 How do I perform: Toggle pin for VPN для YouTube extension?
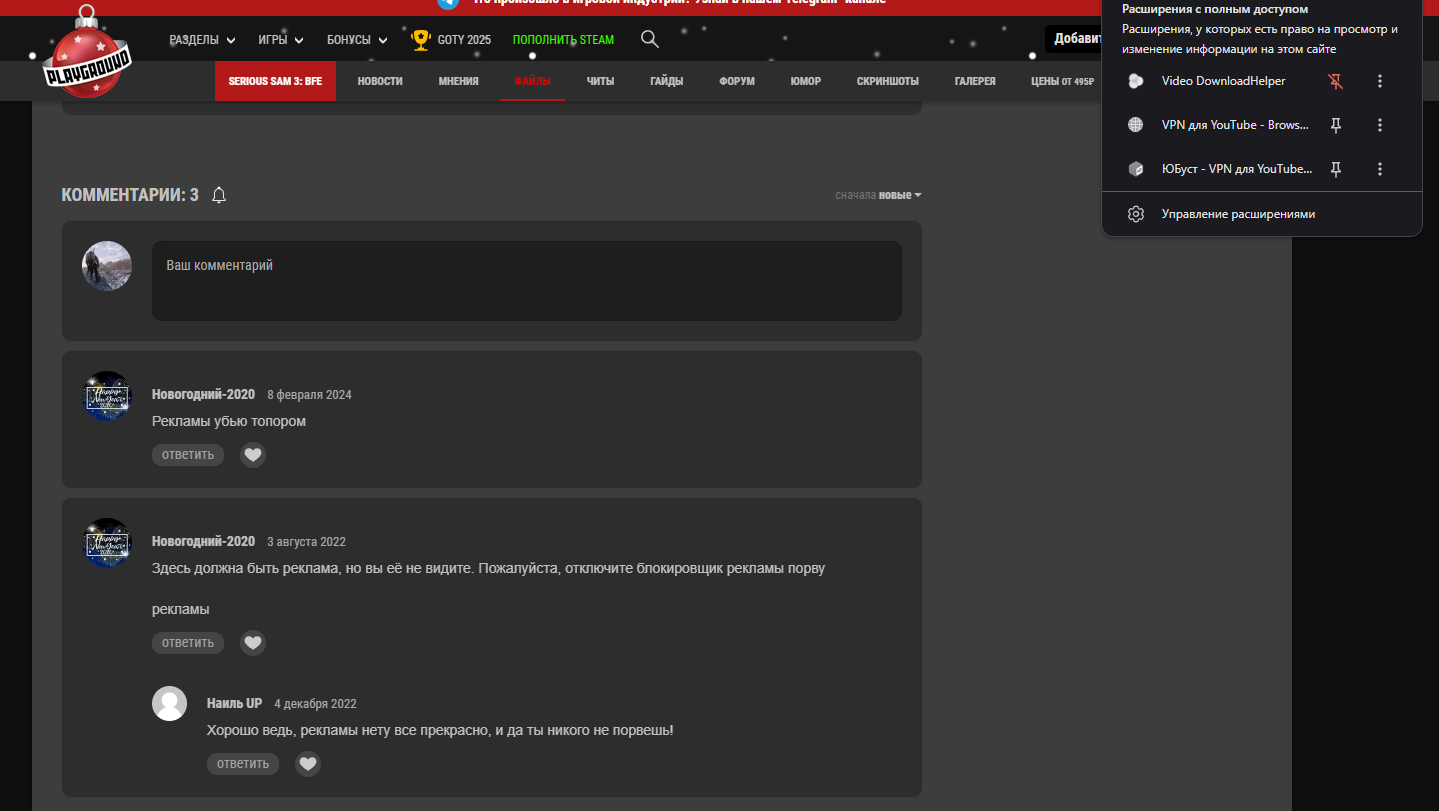click(x=1335, y=125)
